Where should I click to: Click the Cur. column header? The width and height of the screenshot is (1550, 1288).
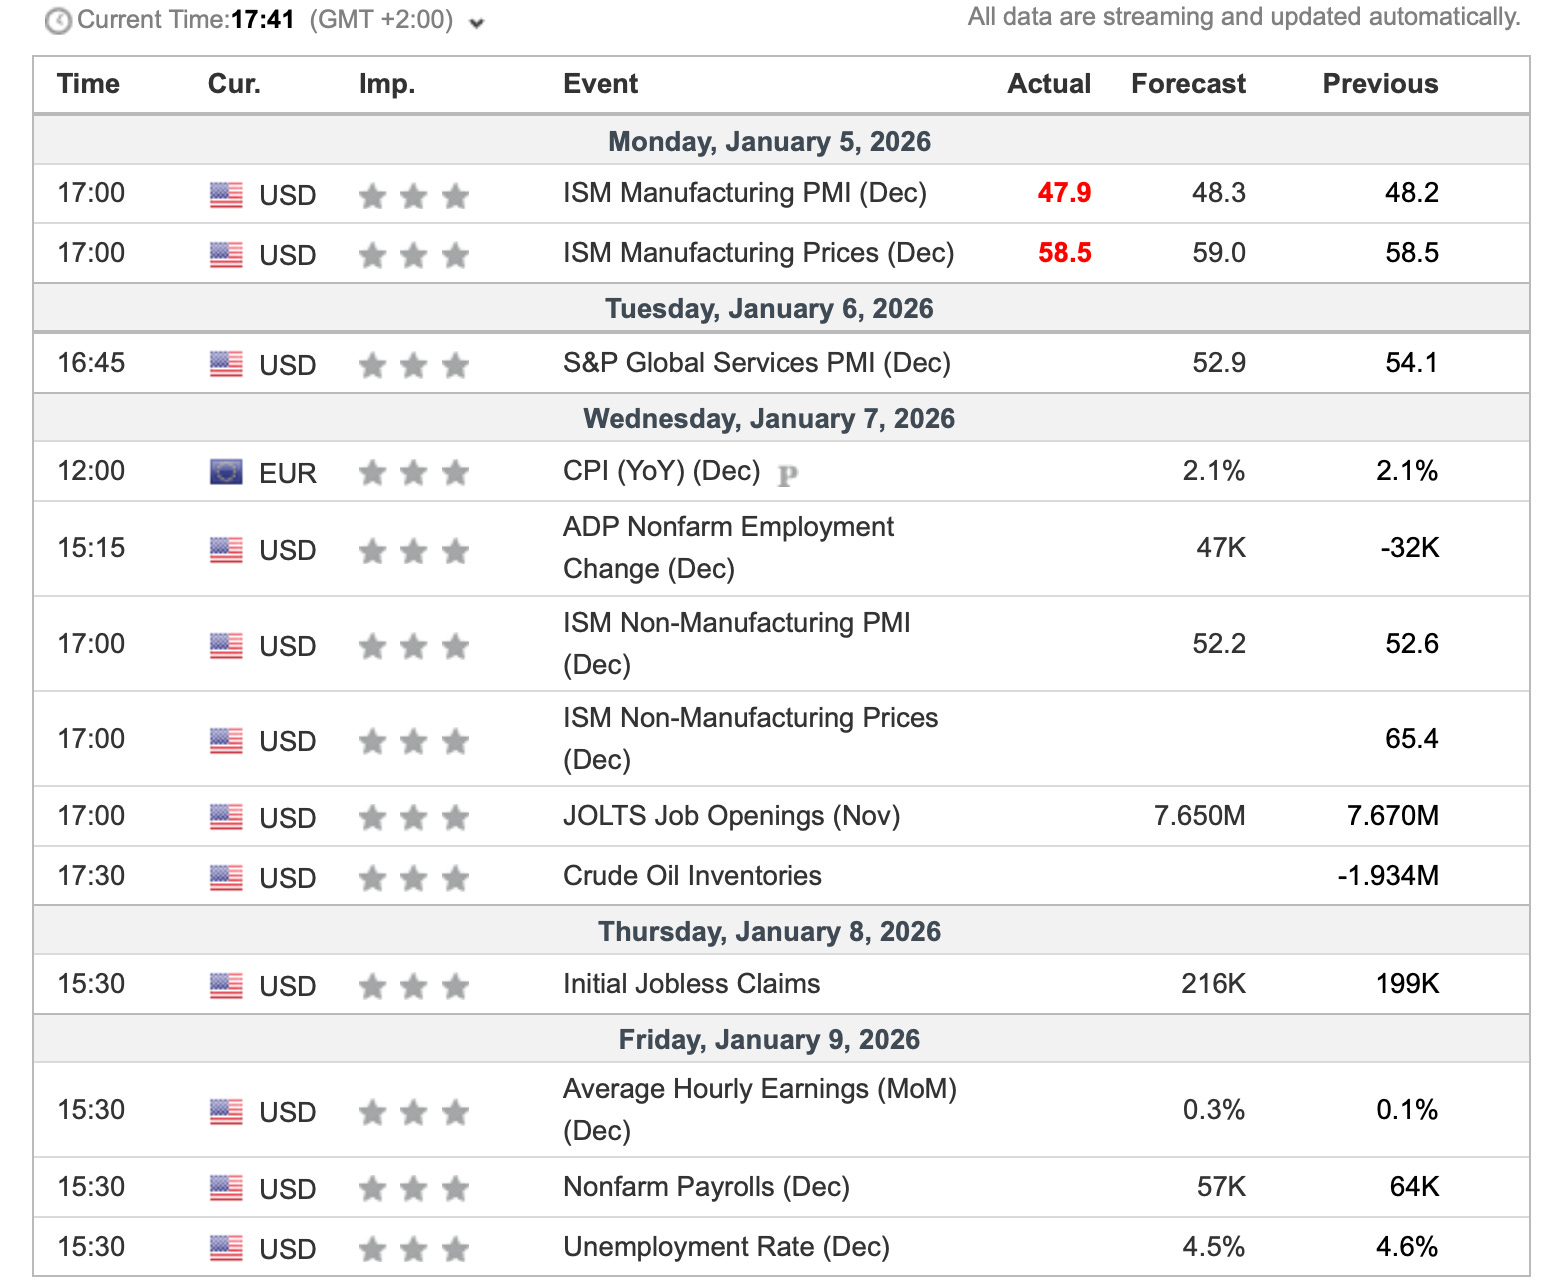pyautogui.click(x=234, y=84)
